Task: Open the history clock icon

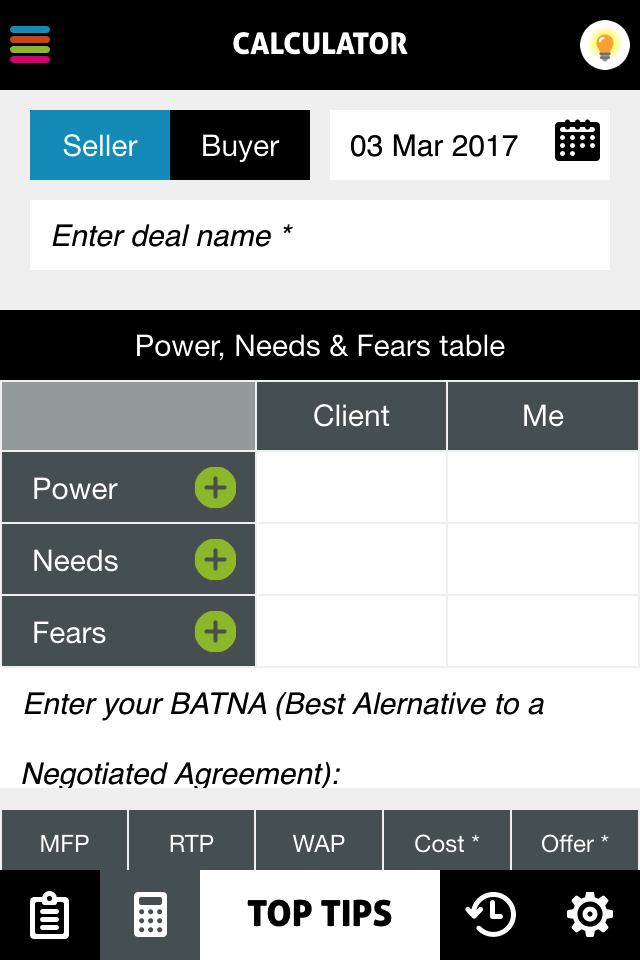Action: pos(490,915)
